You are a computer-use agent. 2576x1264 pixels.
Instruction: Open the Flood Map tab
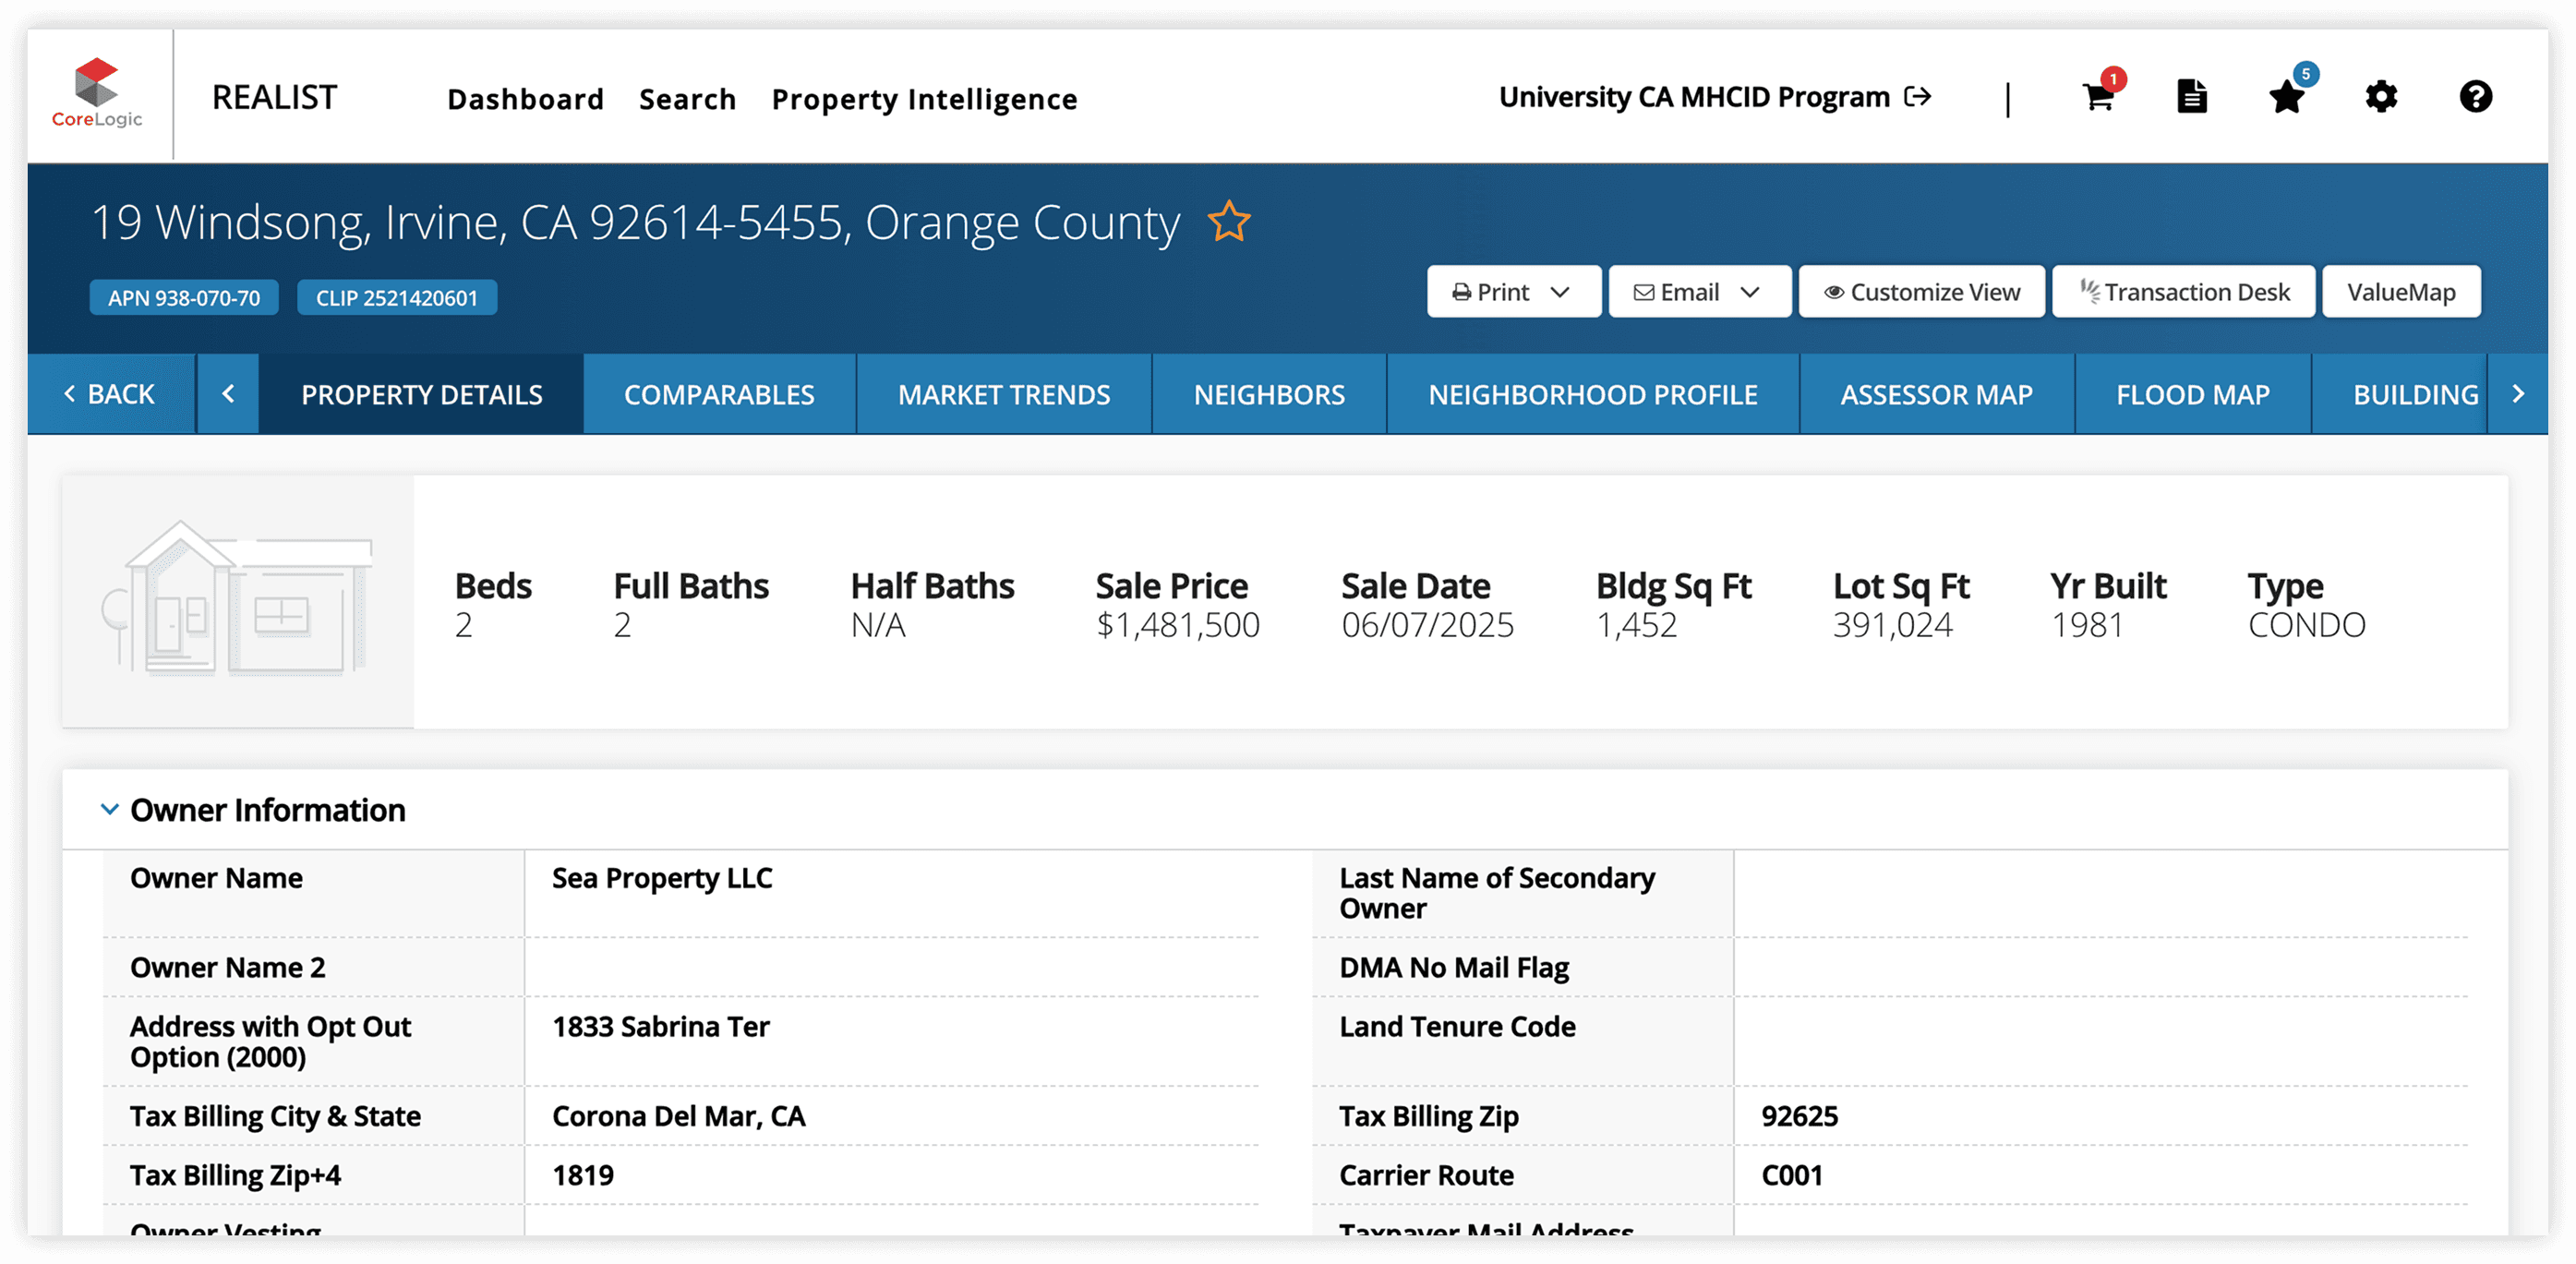pyautogui.click(x=2192, y=394)
